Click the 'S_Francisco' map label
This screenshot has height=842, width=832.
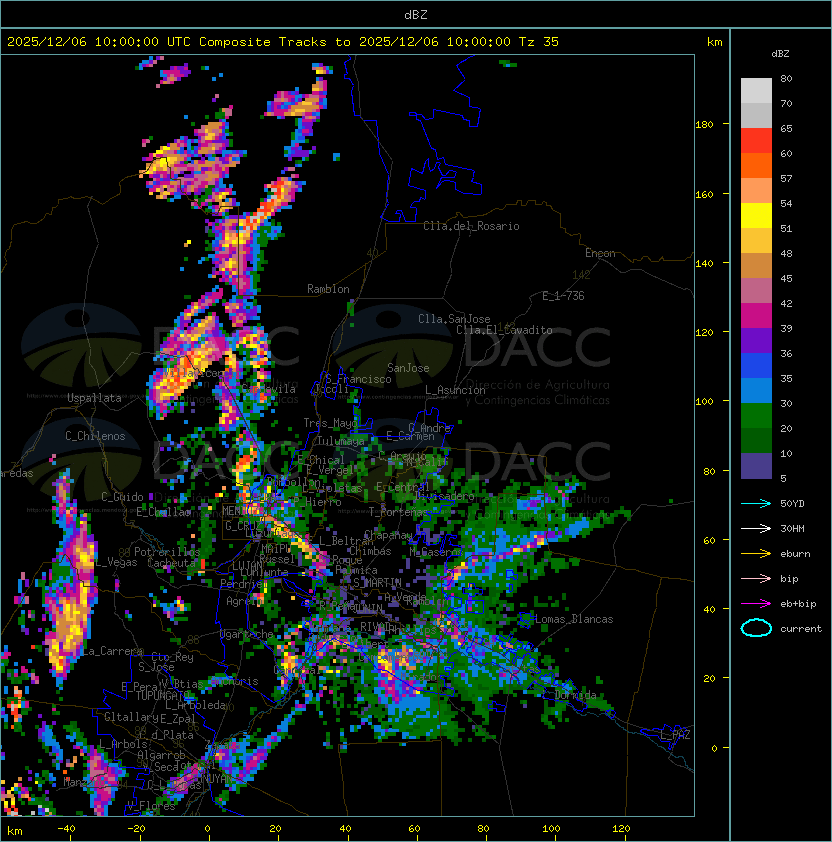click(x=358, y=379)
